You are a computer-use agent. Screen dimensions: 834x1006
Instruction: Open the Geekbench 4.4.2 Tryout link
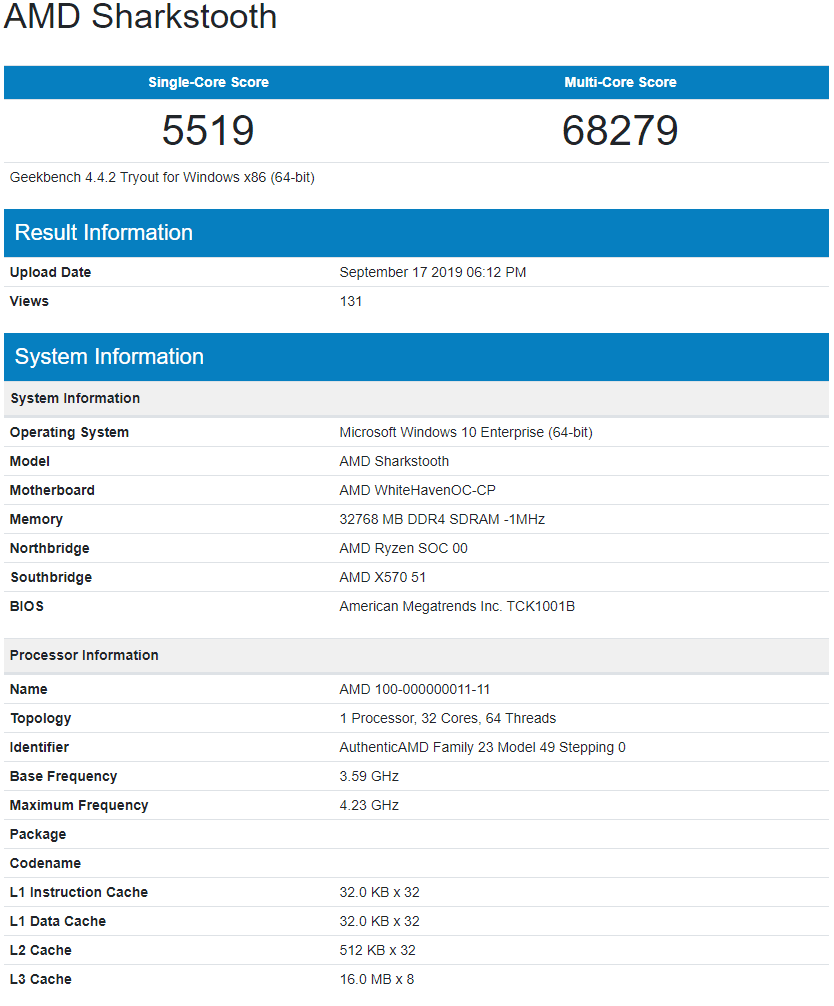tap(162, 177)
